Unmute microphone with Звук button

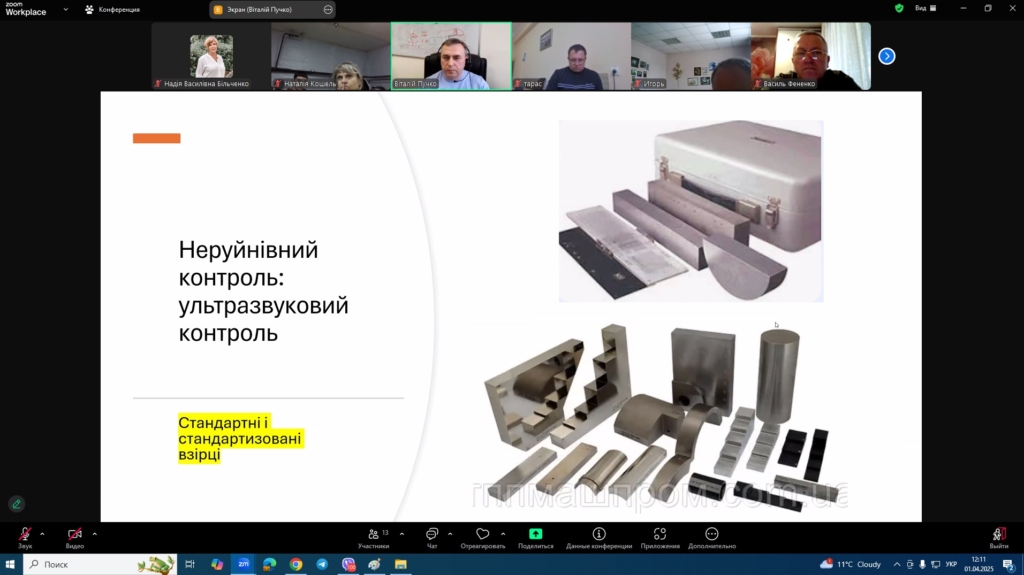(24, 537)
